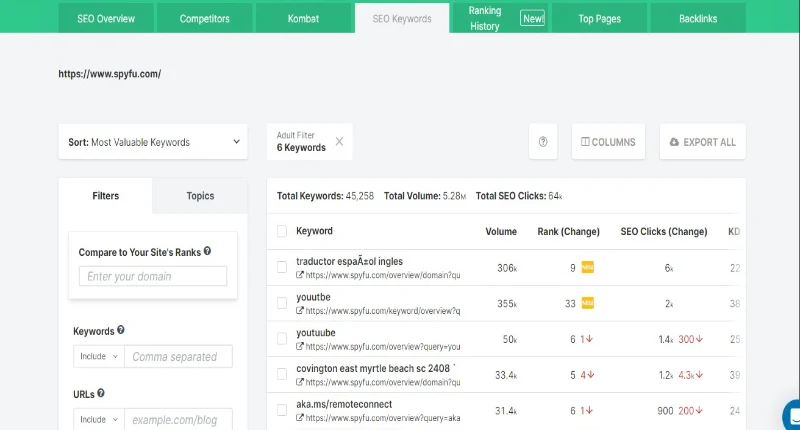Click the columns icon in COLUMNS button
The width and height of the screenshot is (800, 430).
[x=585, y=142]
